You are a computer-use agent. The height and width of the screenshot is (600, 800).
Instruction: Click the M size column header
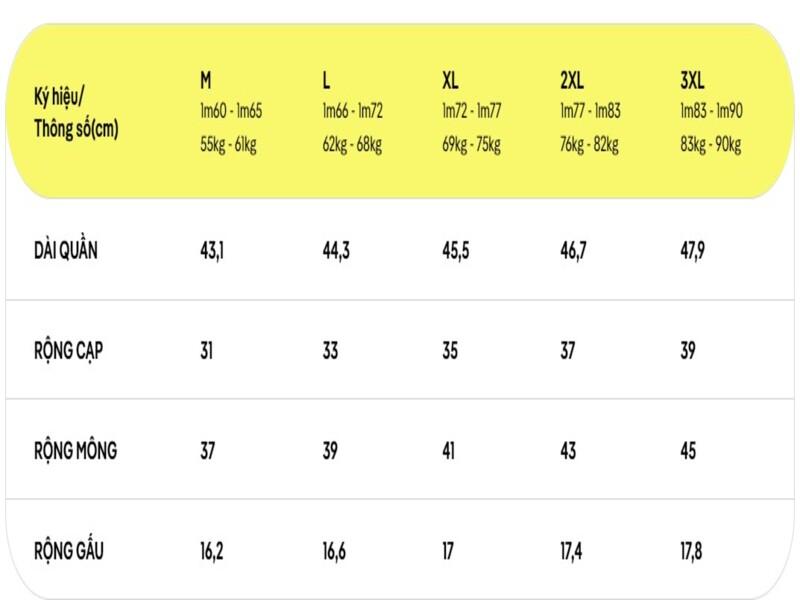click(x=206, y=80)
